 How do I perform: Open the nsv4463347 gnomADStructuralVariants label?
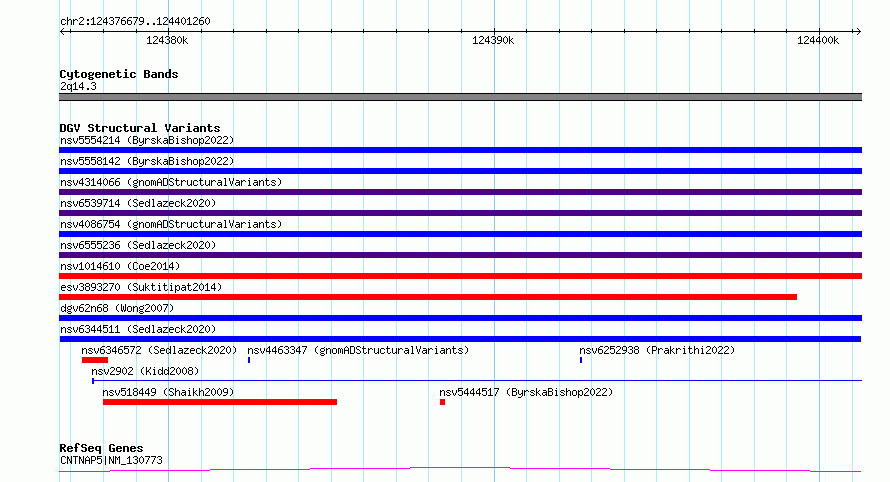pyautogui.click(x=358, y=350)
